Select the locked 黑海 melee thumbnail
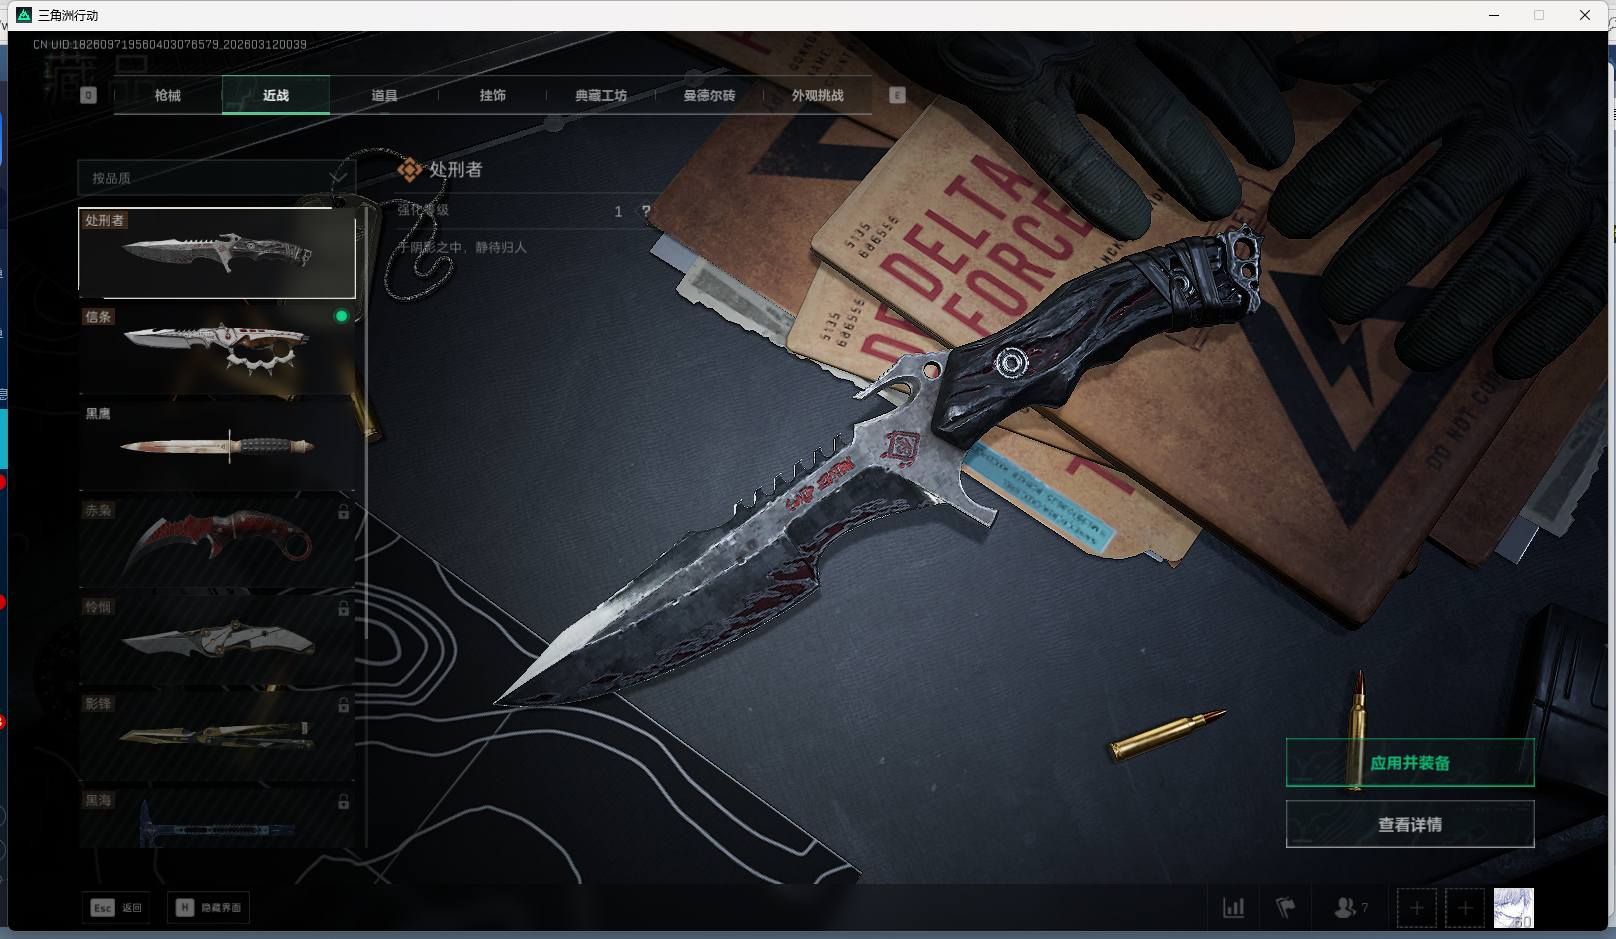 (217, 818)
